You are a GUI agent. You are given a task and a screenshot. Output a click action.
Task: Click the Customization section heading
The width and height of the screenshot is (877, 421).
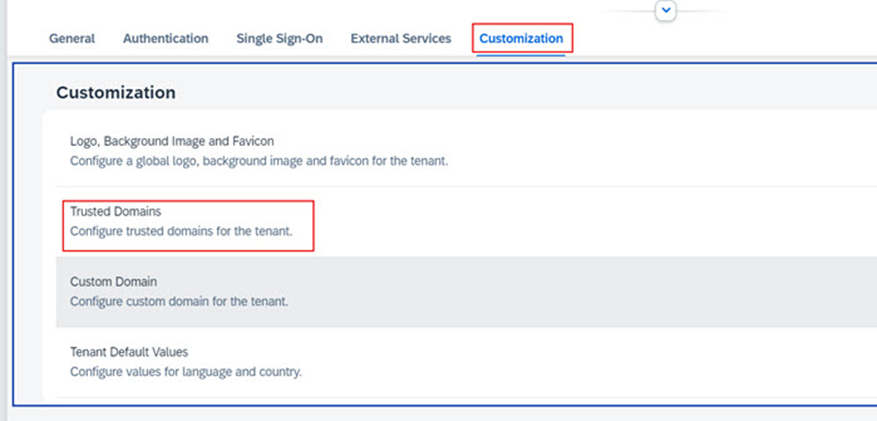(116, 93)
